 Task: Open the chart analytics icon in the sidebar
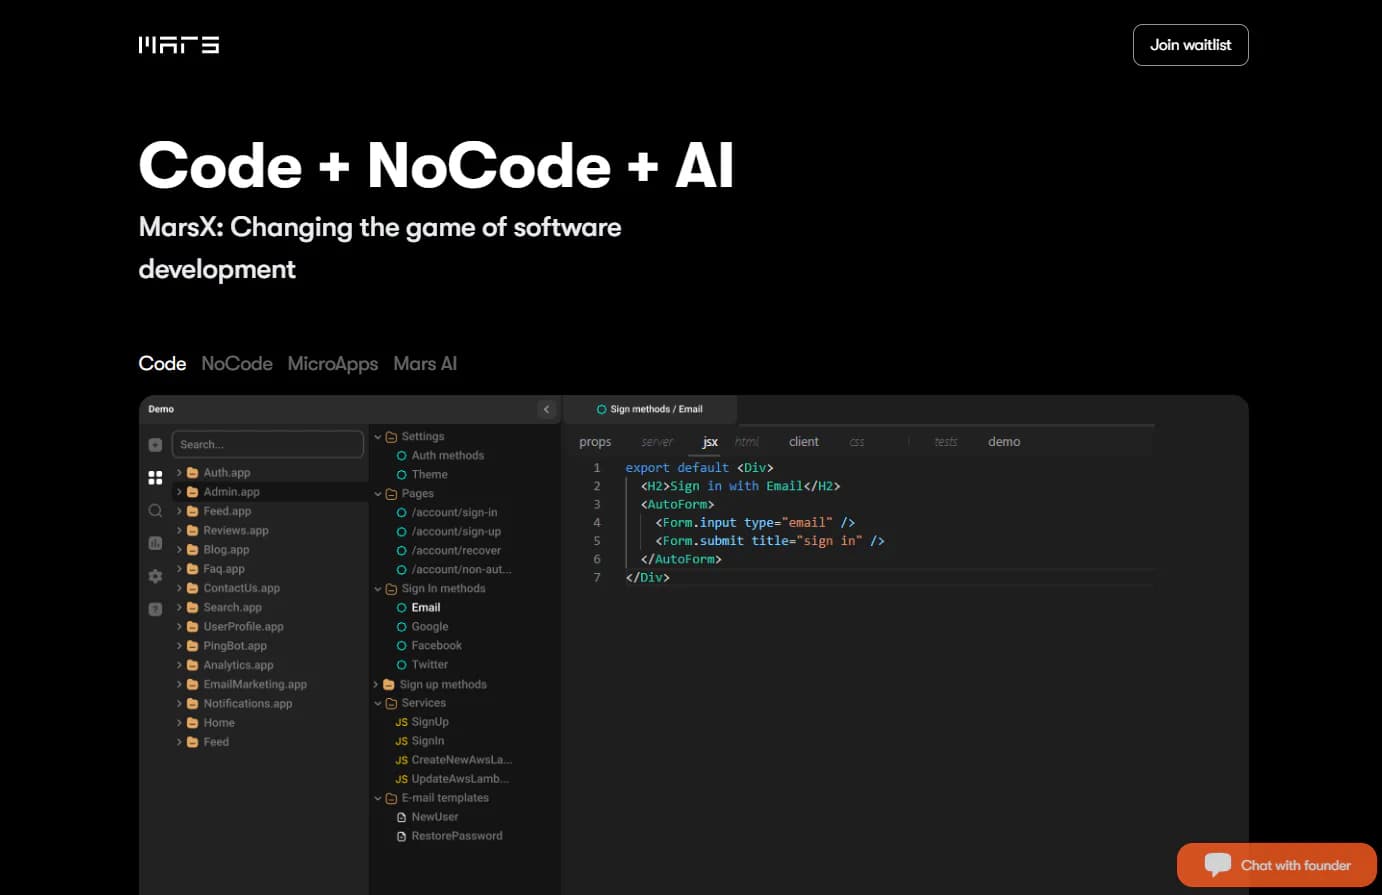tap(155, 543)
